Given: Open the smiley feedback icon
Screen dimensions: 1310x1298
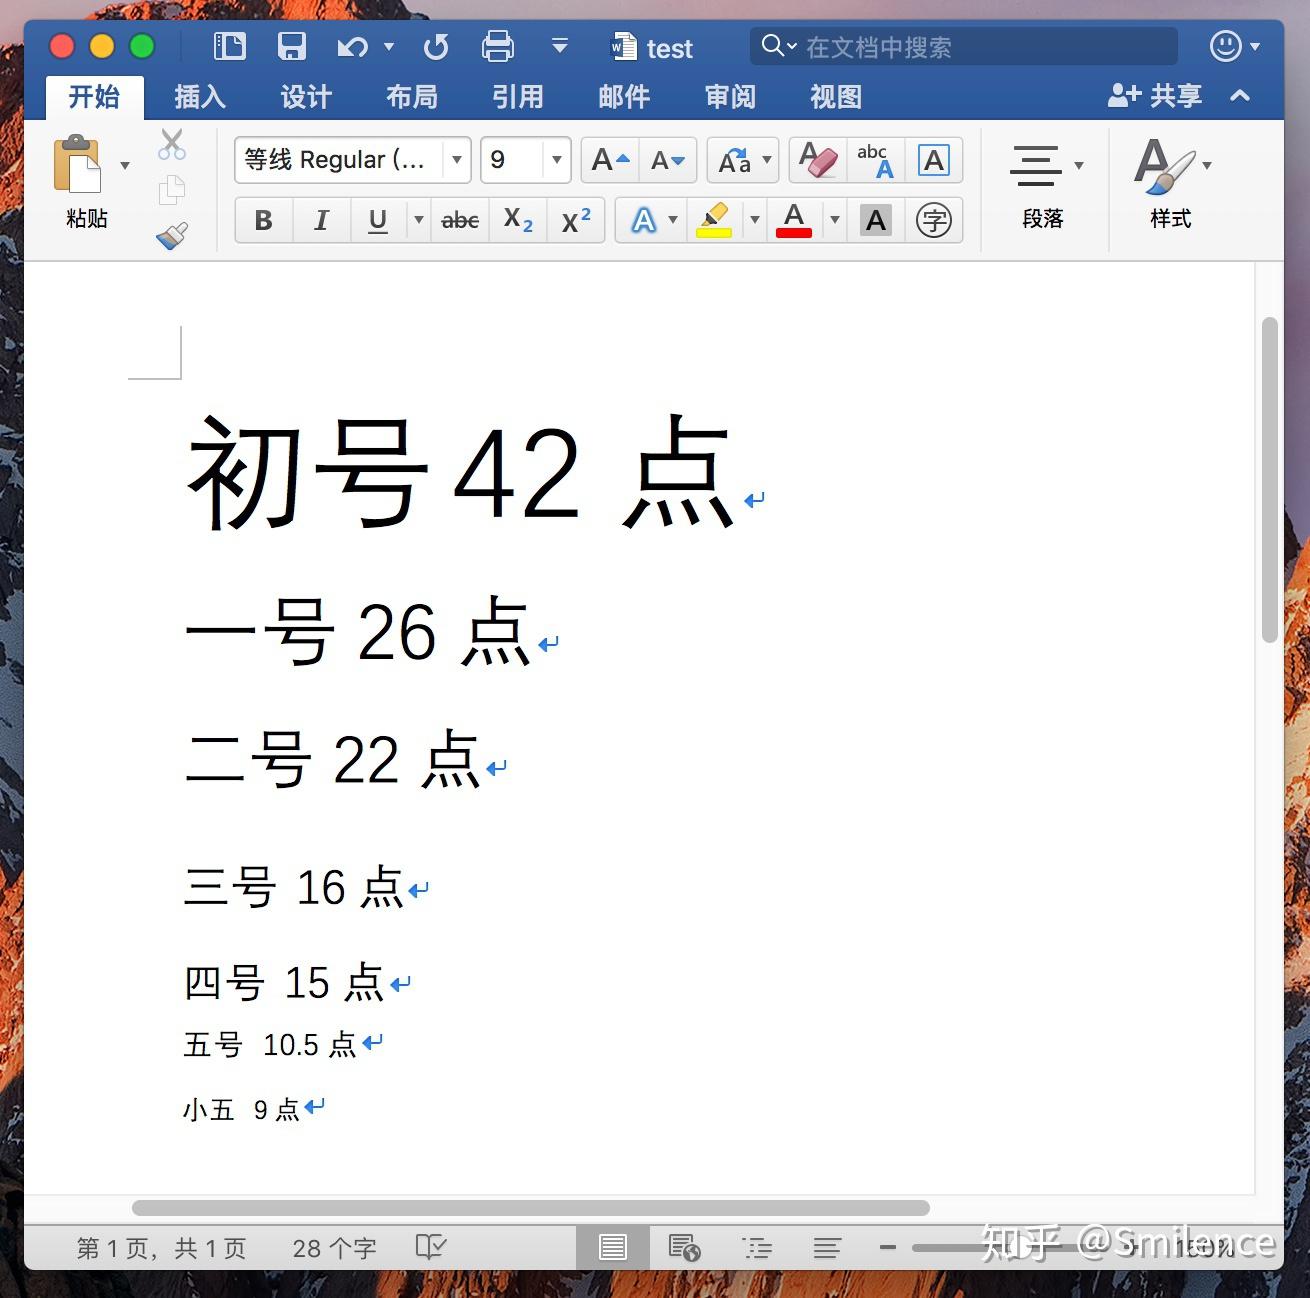Looking at the screenshot, I should click(x=1225, y=46).
